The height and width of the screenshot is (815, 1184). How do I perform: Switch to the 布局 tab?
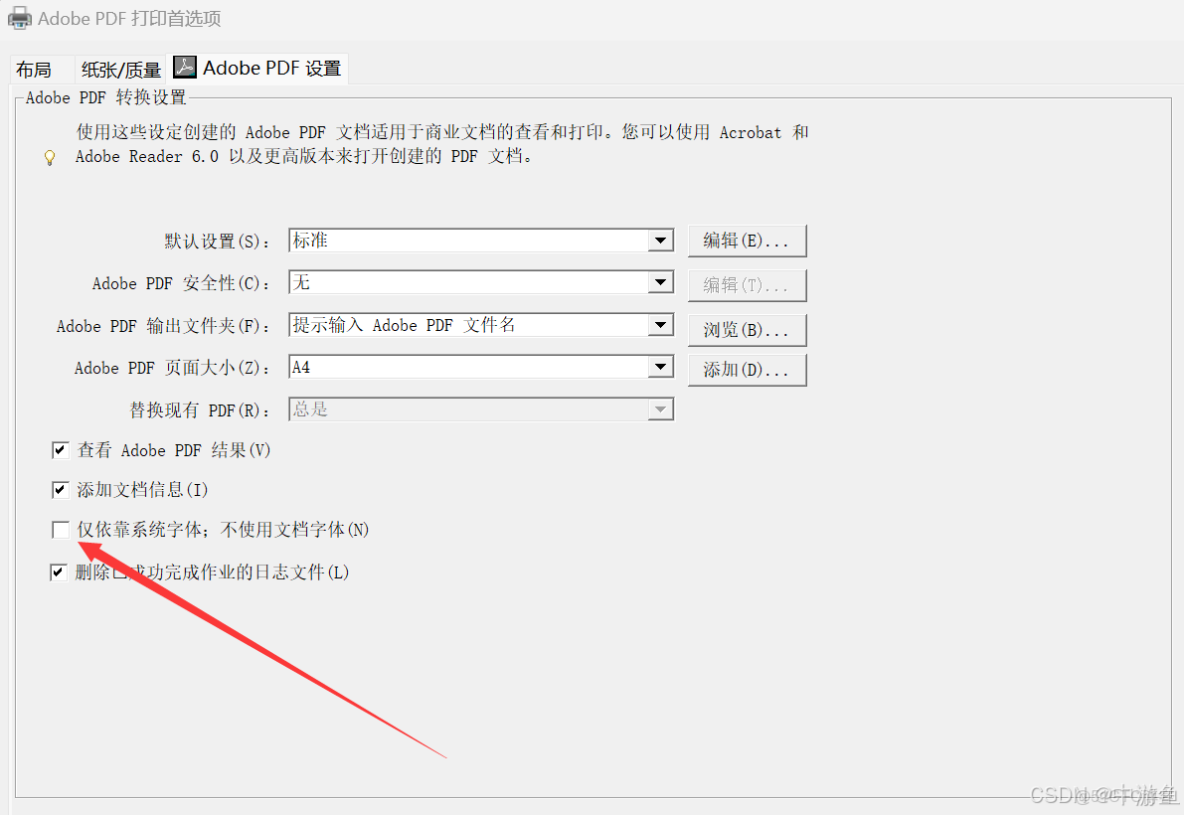pos(34,70)
